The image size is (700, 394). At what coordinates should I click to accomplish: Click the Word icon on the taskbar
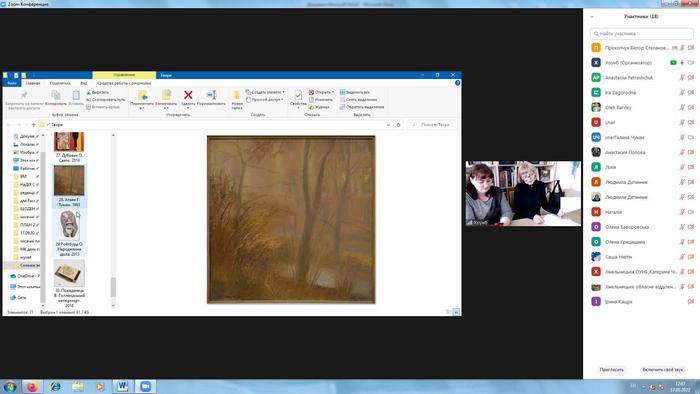click(123, 386)
